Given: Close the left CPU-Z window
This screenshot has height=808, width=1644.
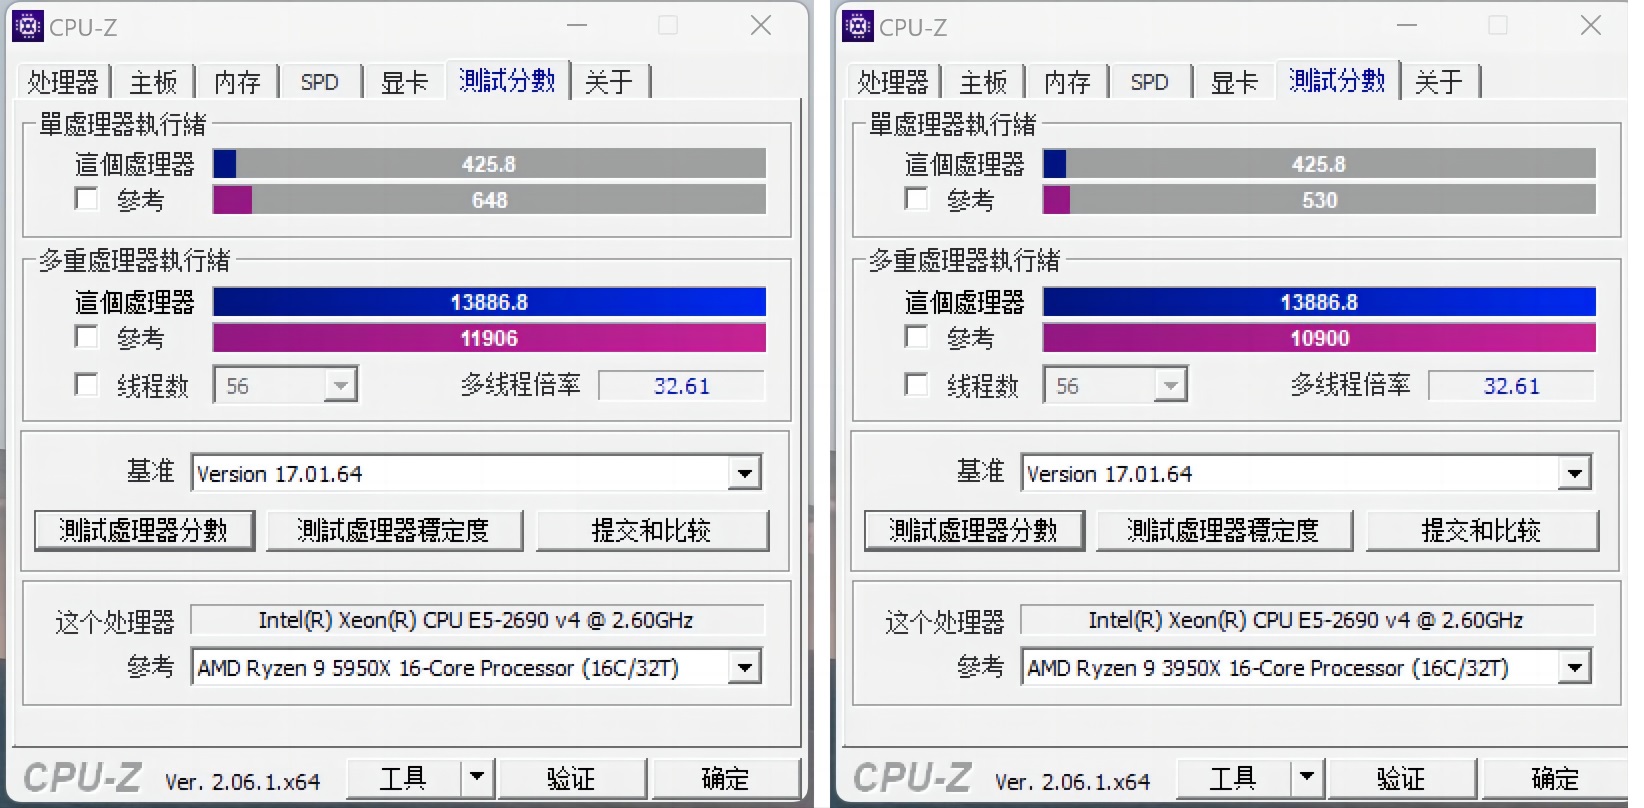Looking at the screenshot, I should click(x=761, y=25).
